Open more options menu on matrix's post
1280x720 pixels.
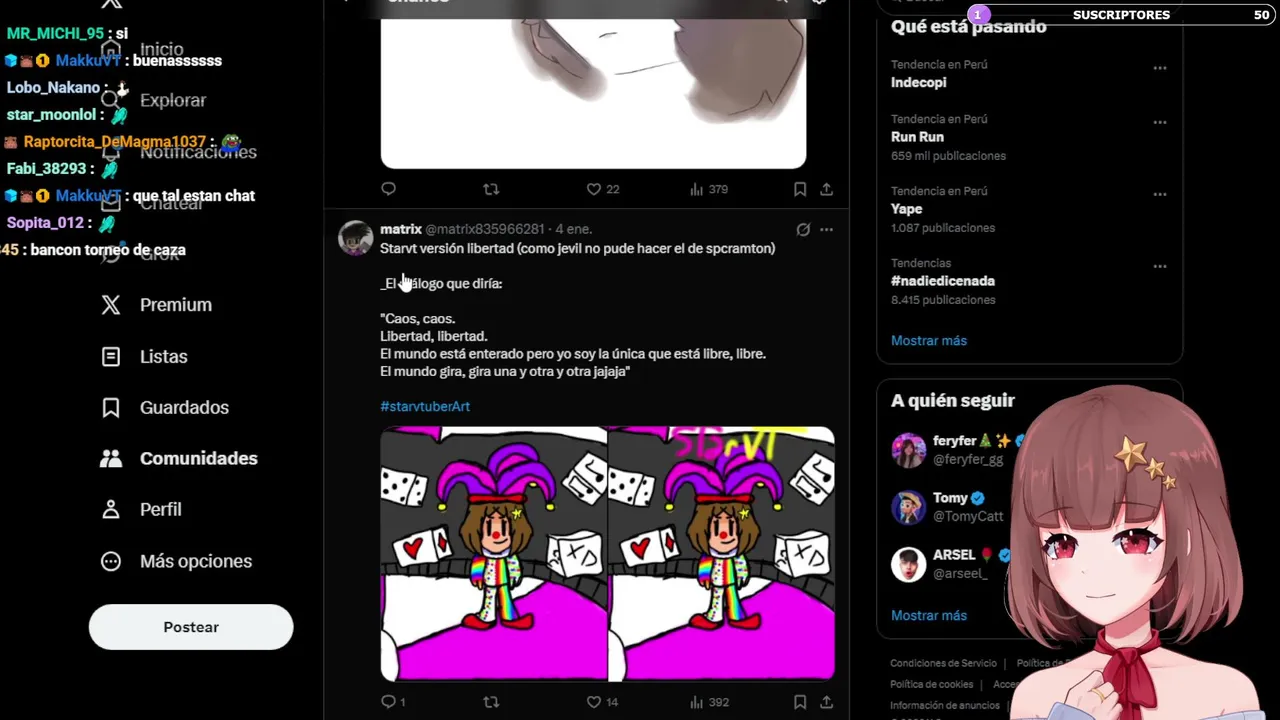(x=826, y=229)
